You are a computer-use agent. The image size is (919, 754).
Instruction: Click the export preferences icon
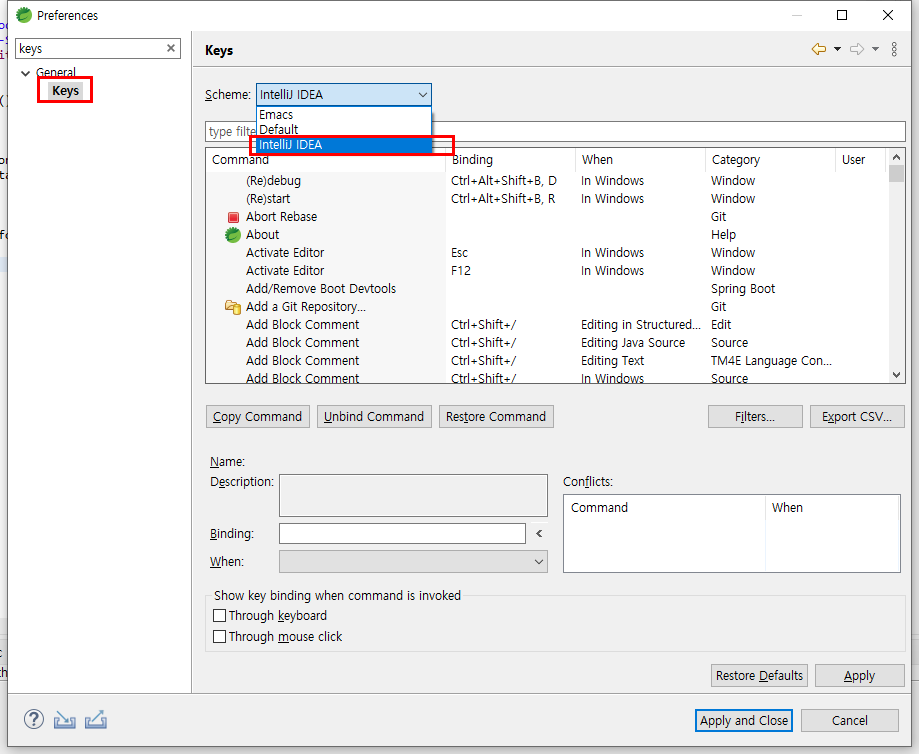click(x=96, y=719)
